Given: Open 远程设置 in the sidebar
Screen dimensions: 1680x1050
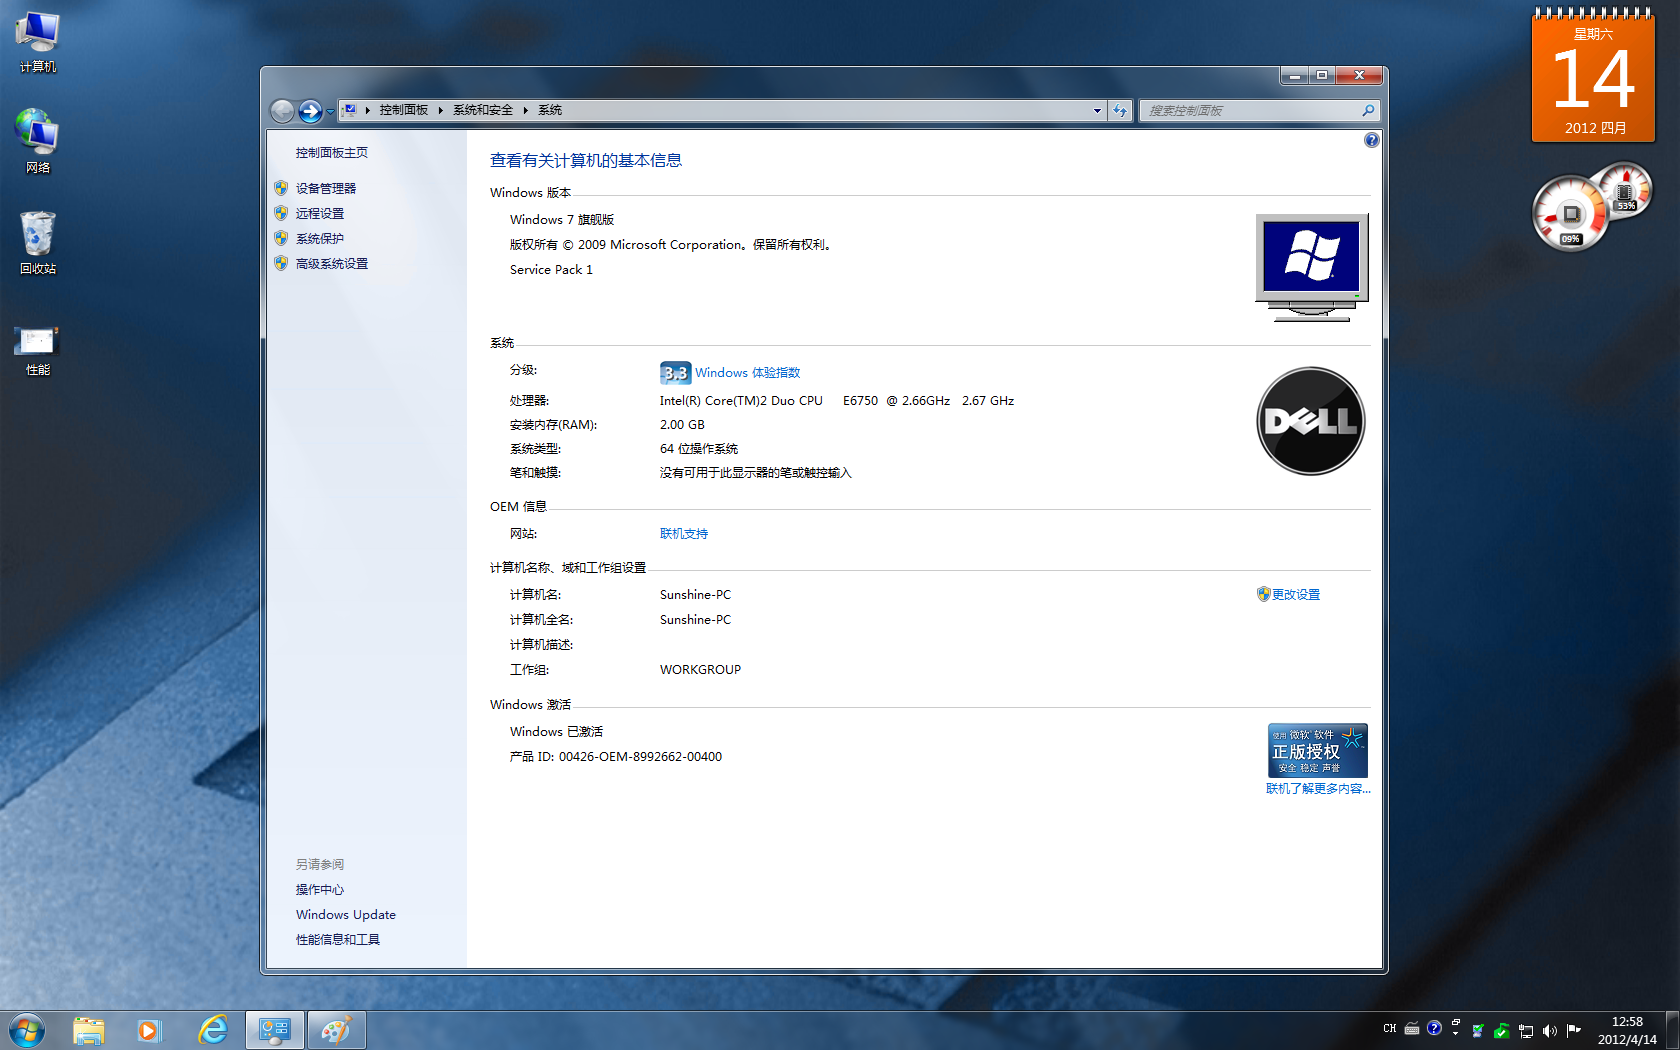Looking at the screenshot, I should click(319, 213).
